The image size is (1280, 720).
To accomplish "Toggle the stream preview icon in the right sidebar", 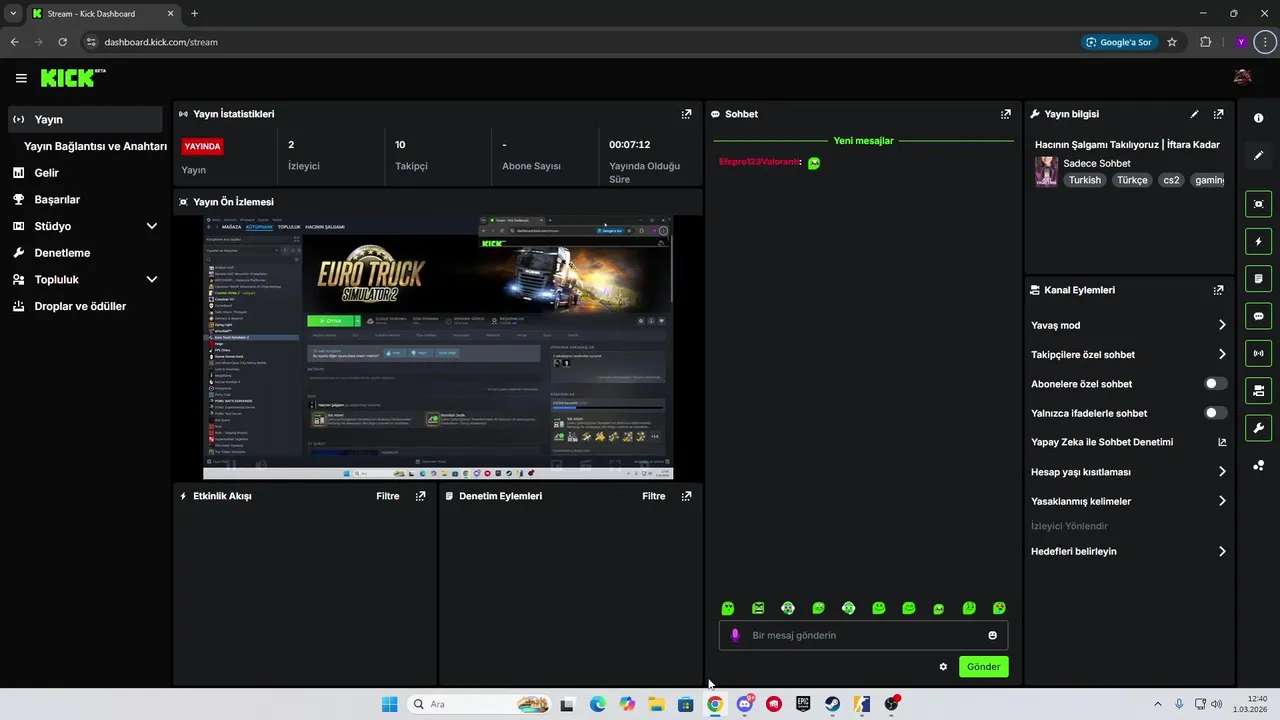I will click(1258, 204).
